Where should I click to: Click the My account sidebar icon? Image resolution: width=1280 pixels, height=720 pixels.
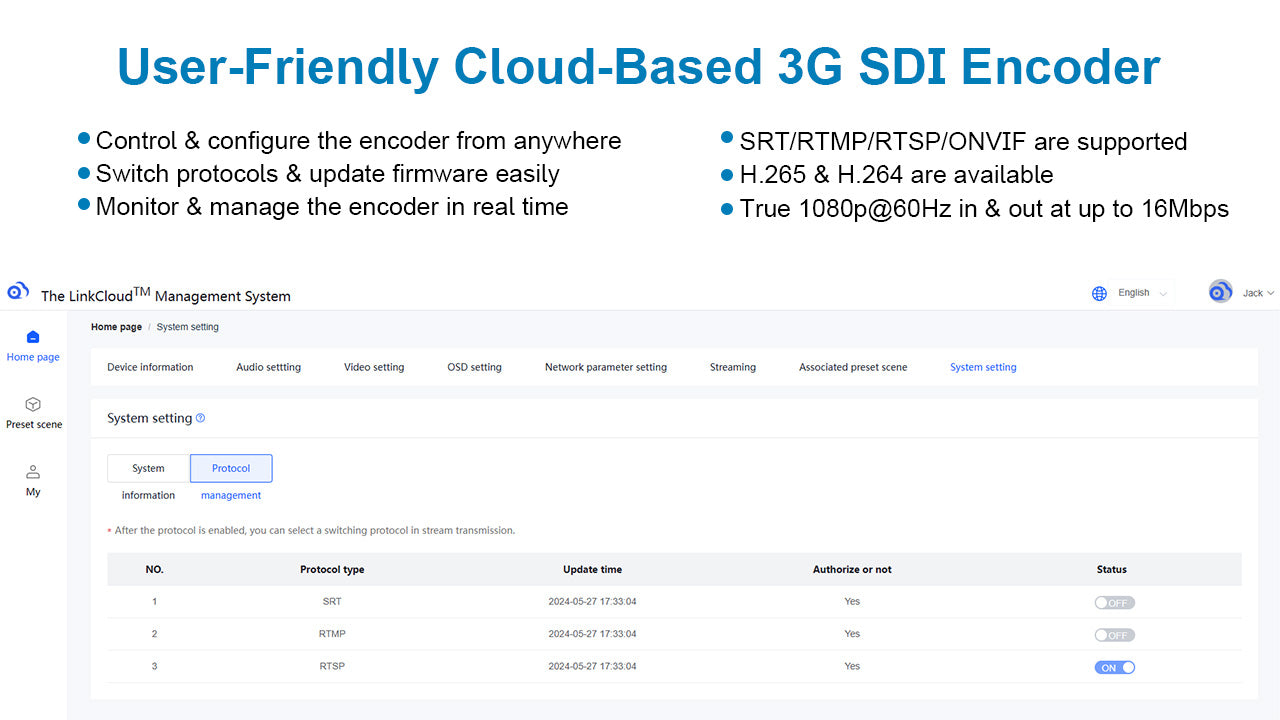tap(33, 472)
